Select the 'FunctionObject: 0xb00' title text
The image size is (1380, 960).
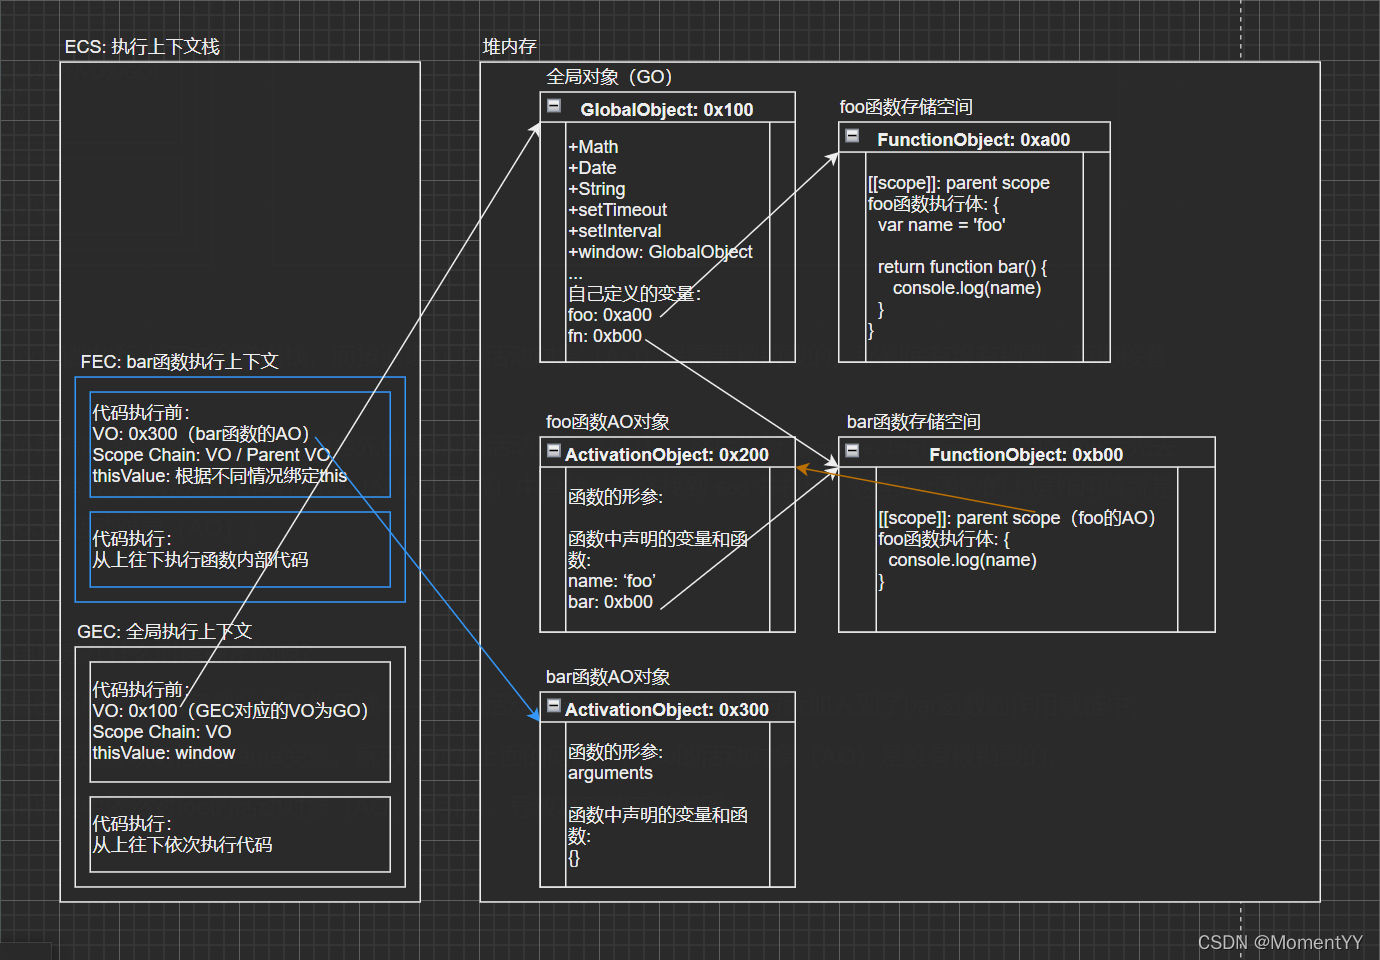point(1026,455)
